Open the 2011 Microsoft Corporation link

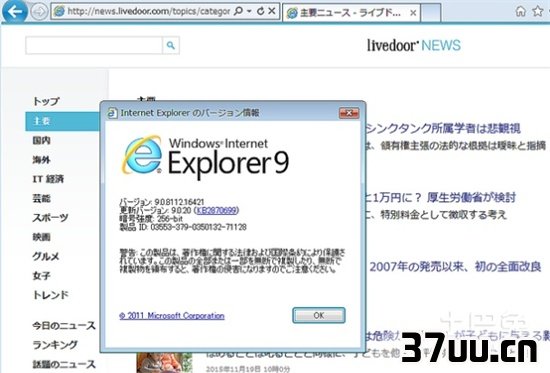(172, 316)
